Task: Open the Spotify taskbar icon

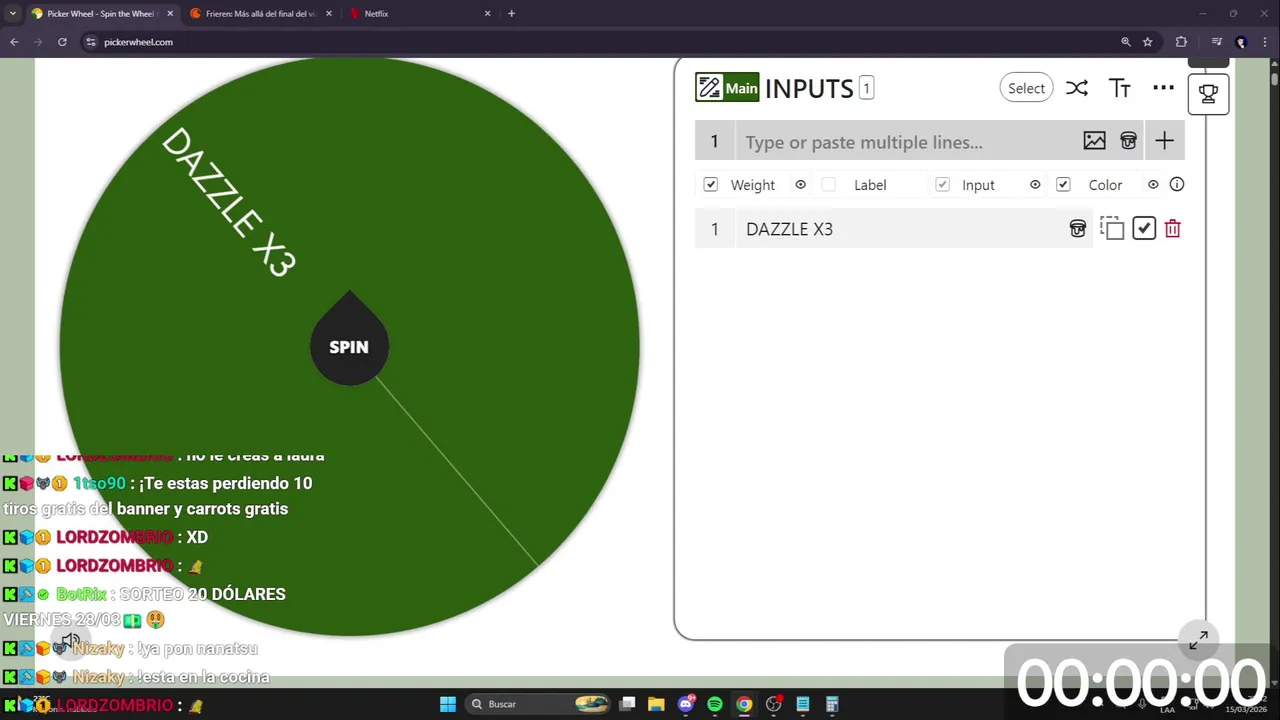Action: click(x=715, y=704)
